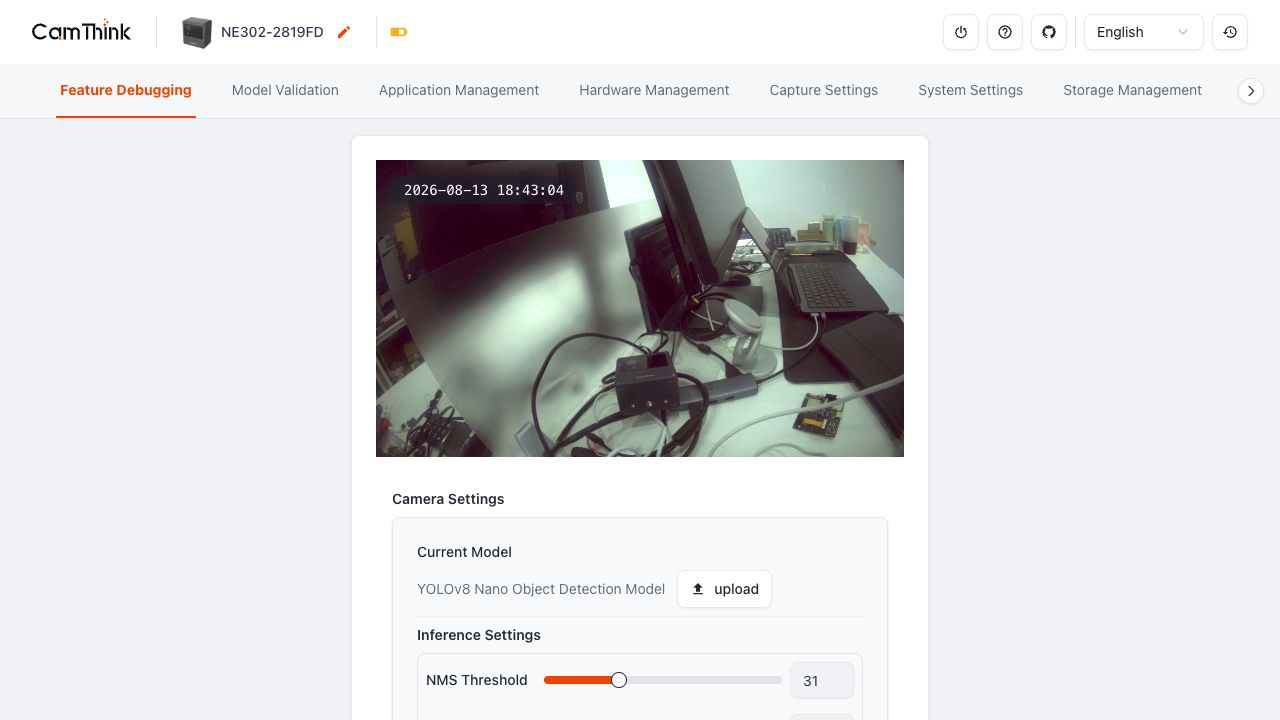Click the upload model button
The image size is (1280, 720).
(724, 589)
